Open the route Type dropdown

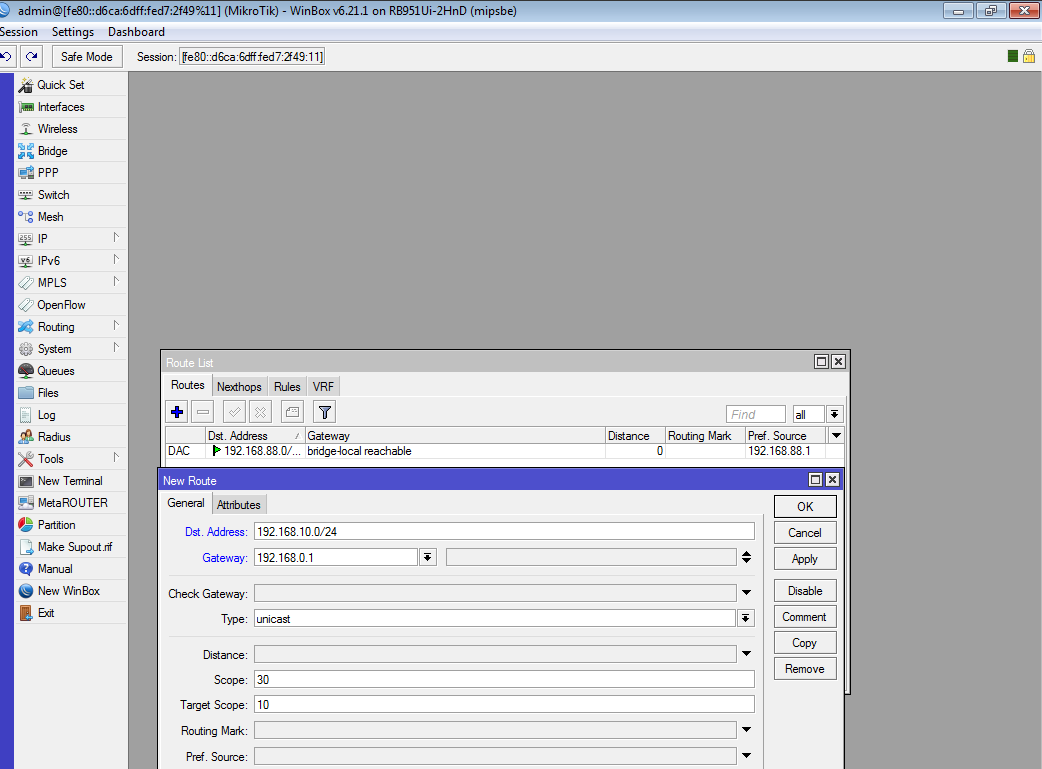point(746,619)
